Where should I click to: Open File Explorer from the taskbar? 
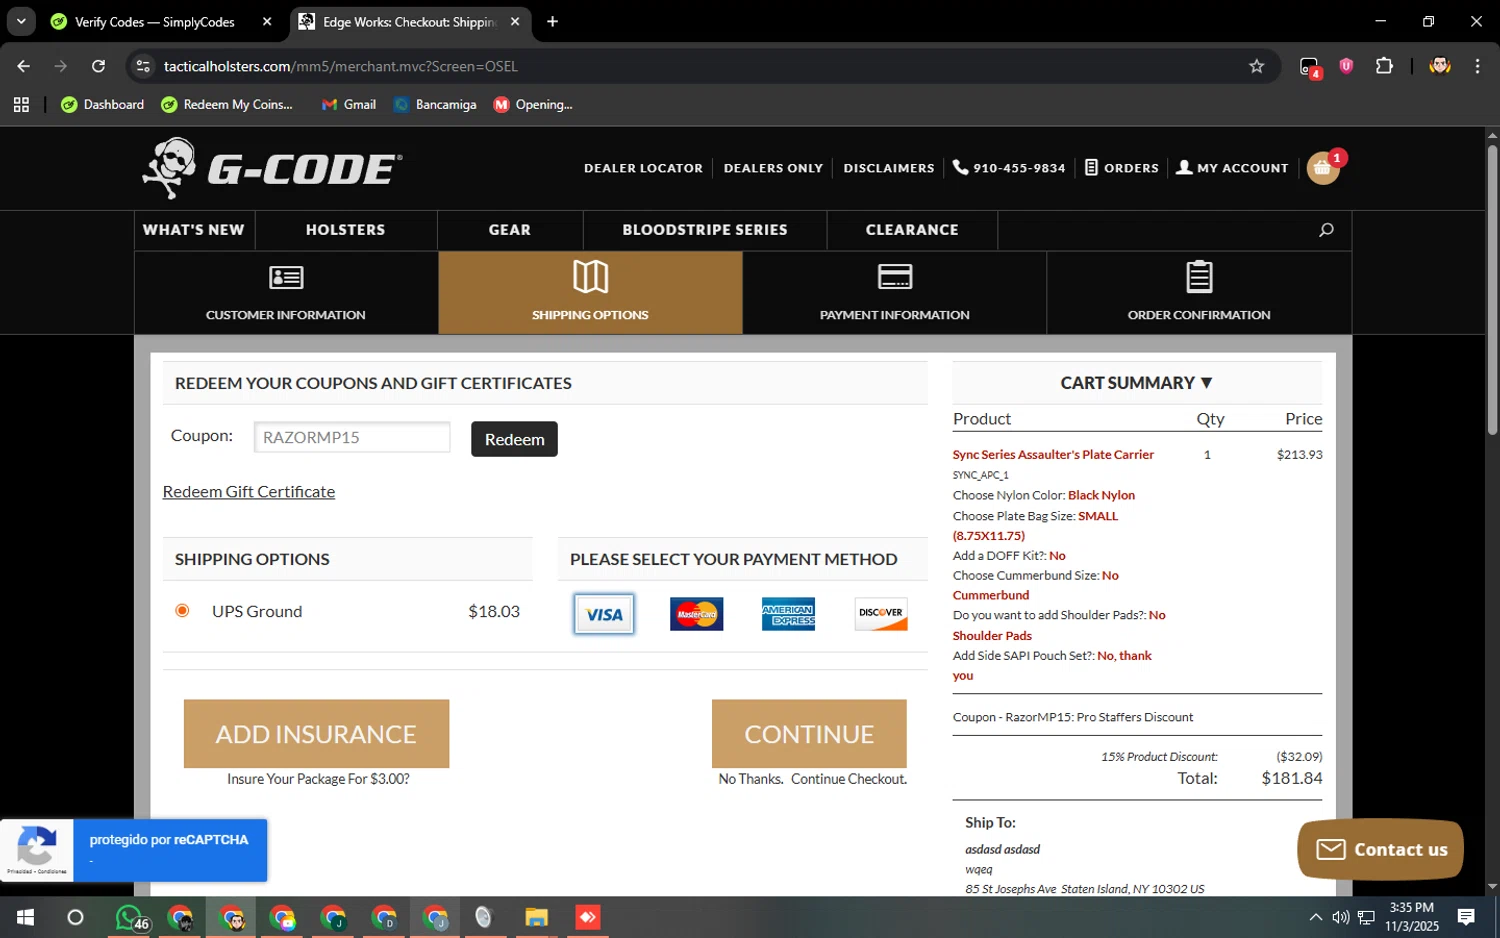536,917
